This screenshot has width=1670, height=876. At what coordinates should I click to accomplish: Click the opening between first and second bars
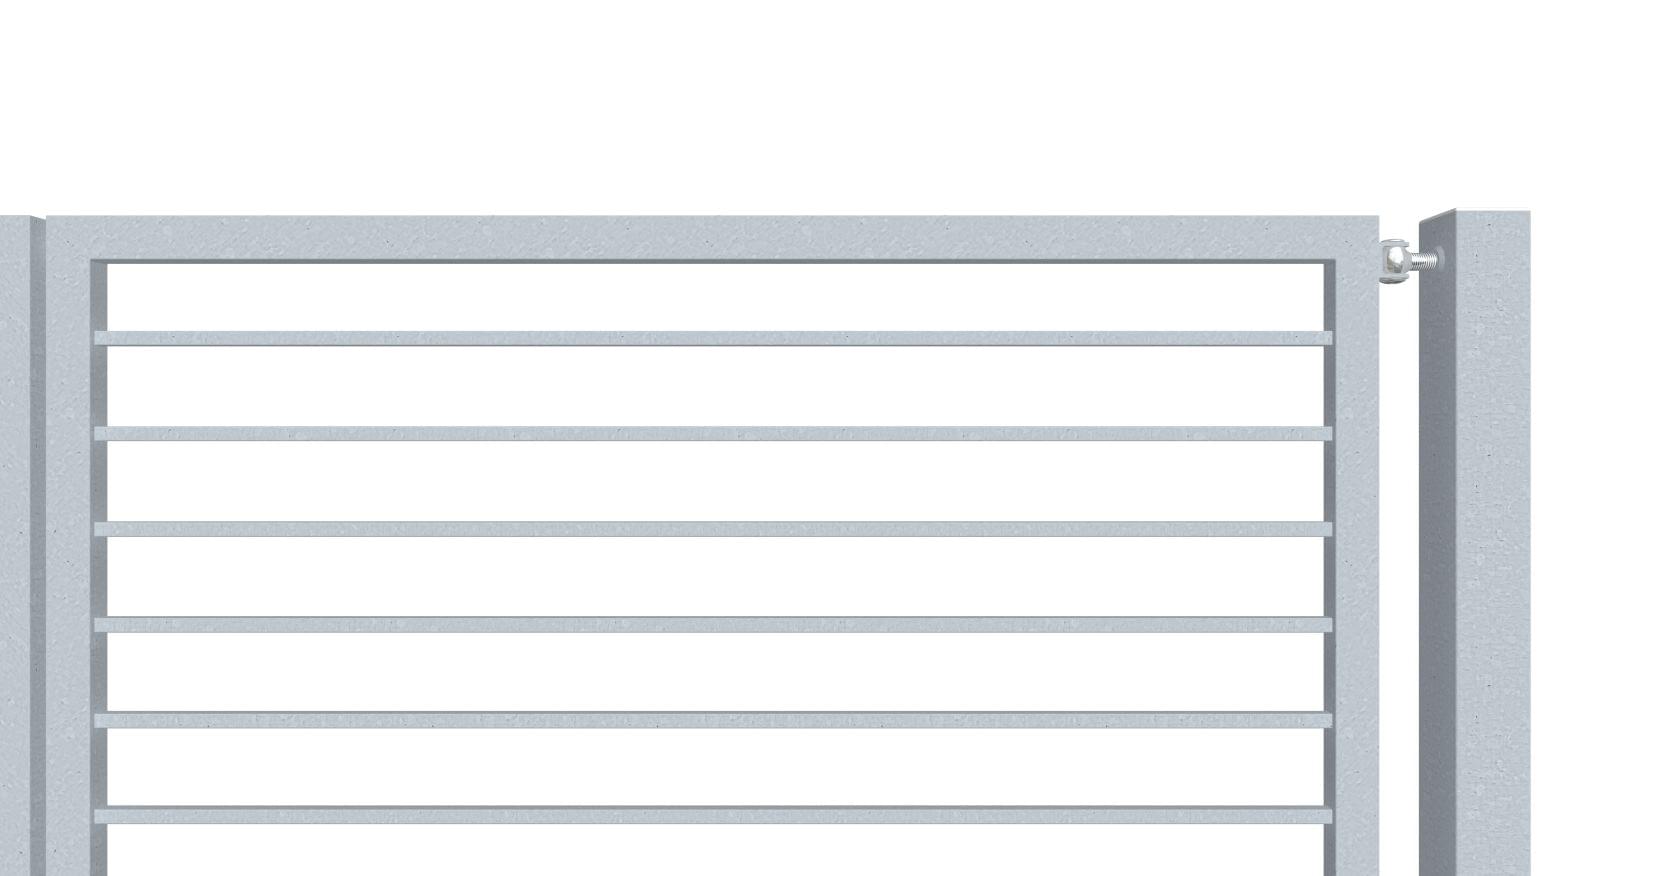coord(712,386)
